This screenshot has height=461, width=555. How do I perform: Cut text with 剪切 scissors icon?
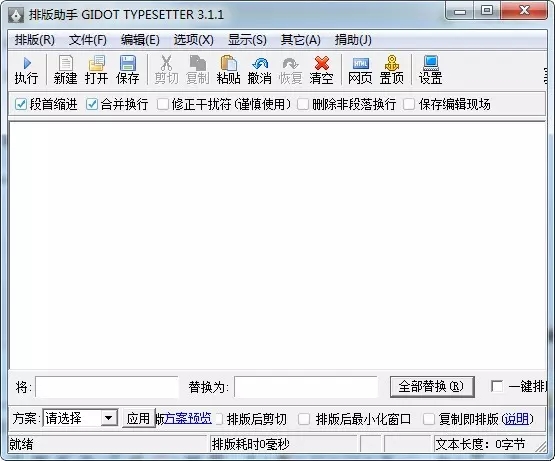coord(166,70)
